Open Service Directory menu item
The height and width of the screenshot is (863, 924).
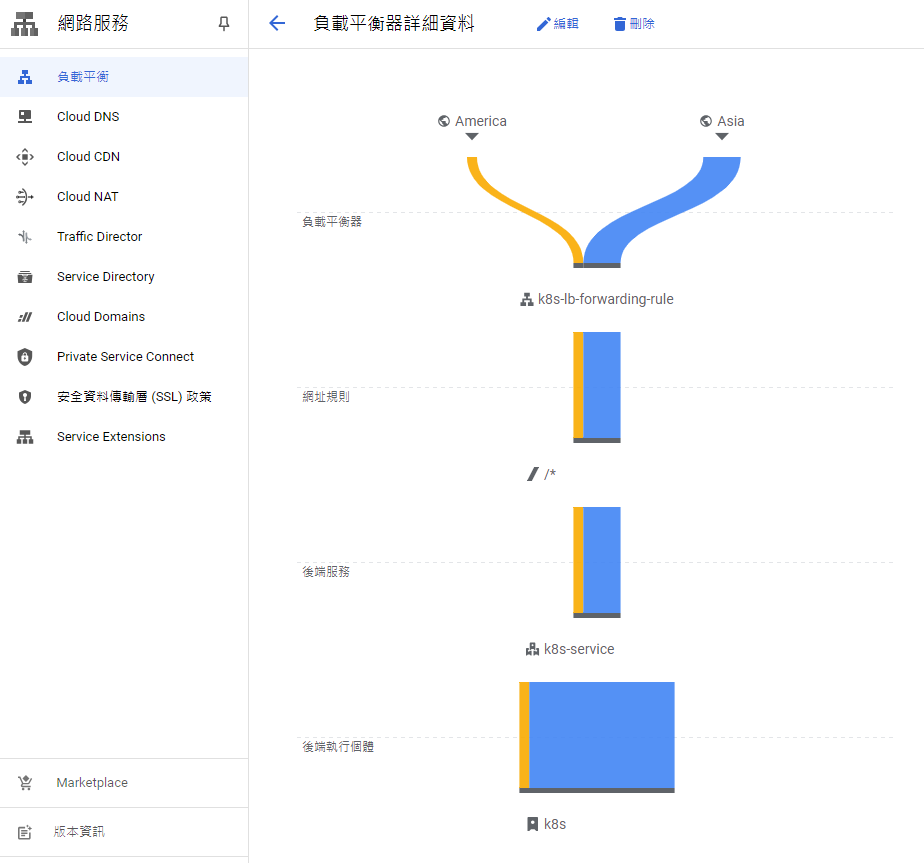[105, 277]
